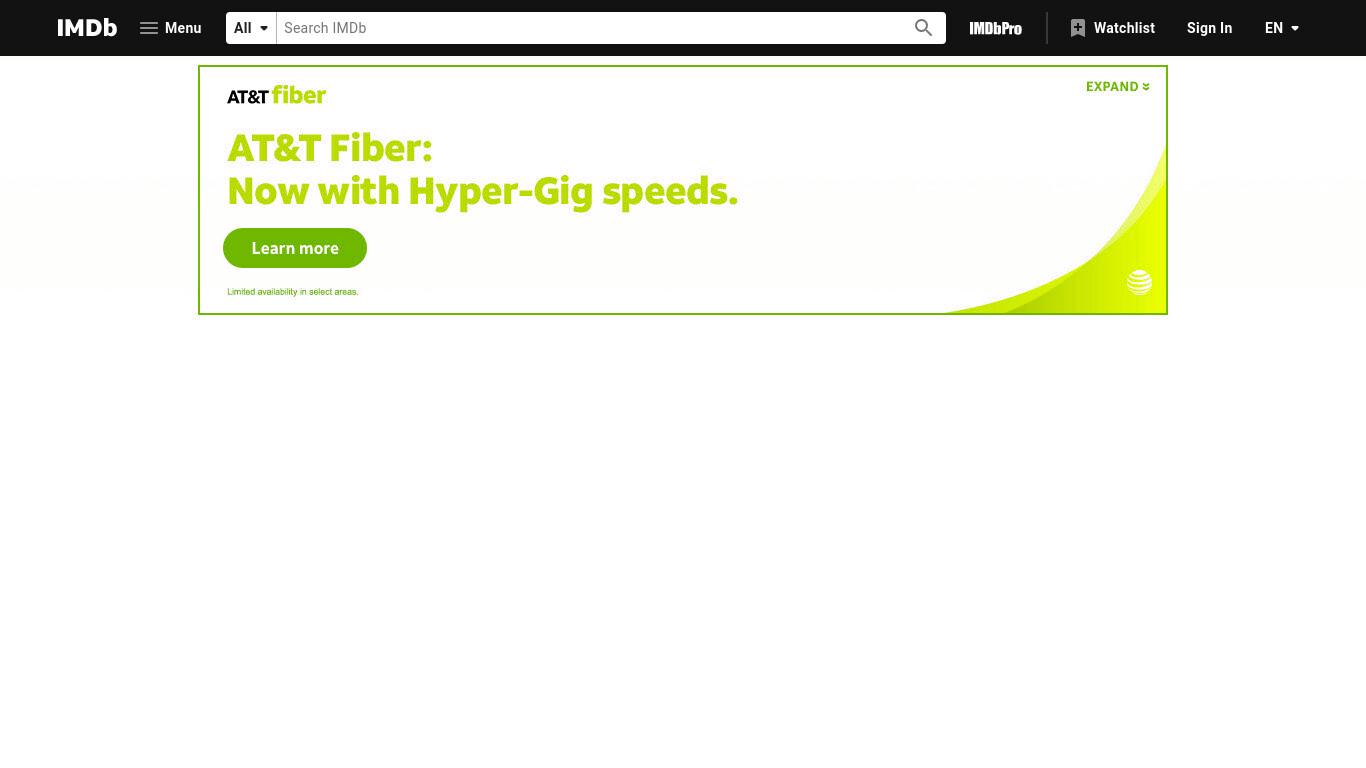1366x768 pixels.
Task: Open the hamburger Menu icon
Action: tap(149, 28)
